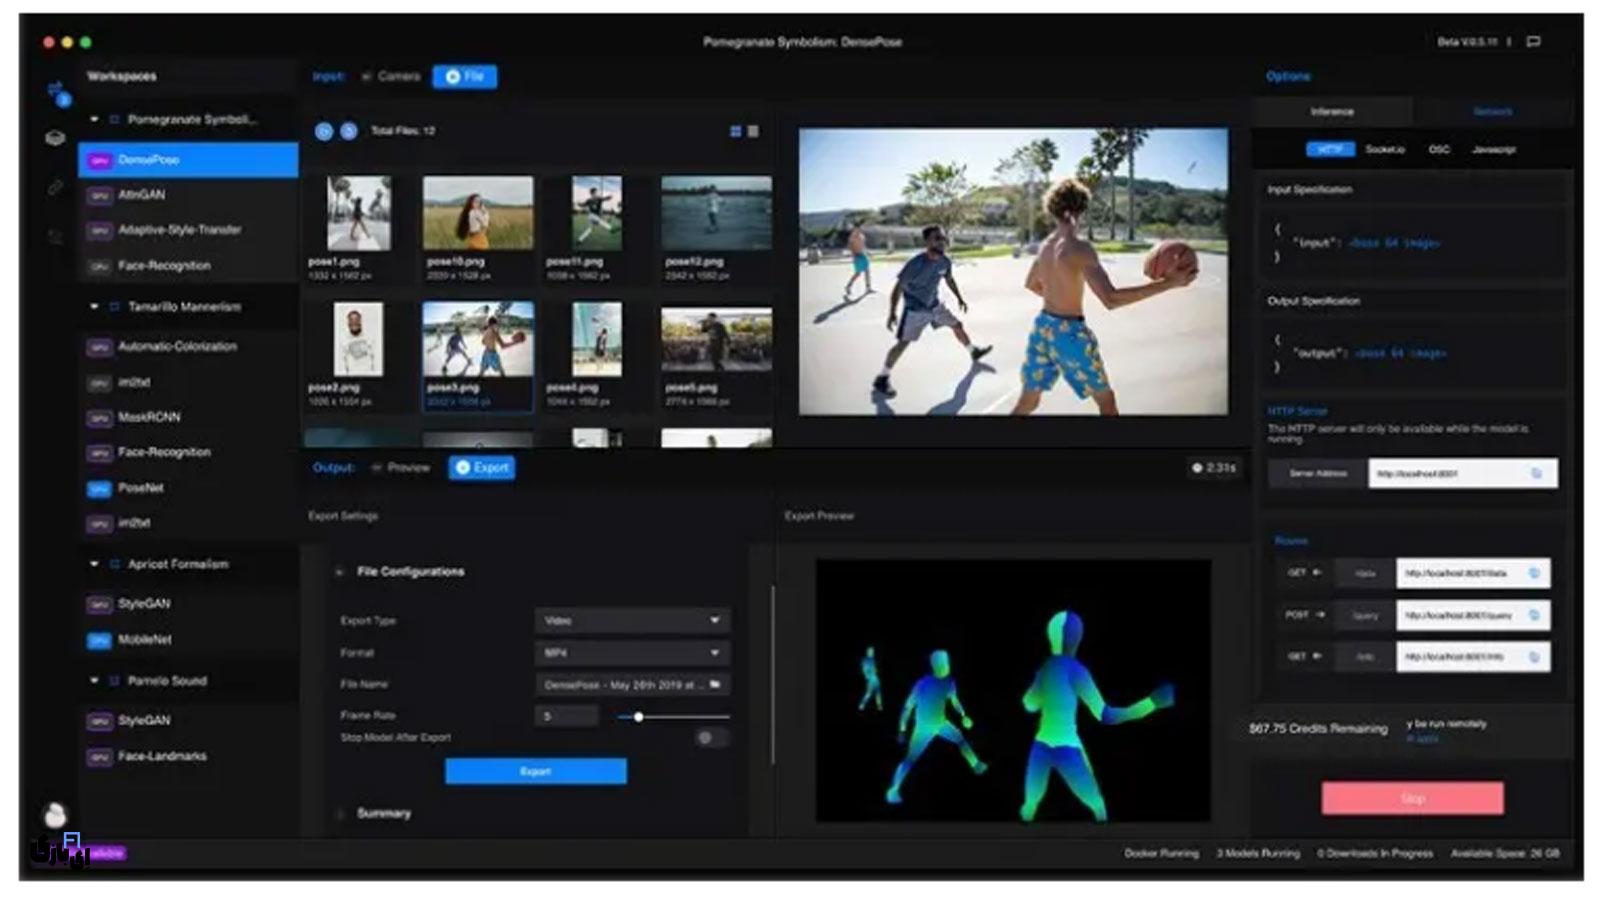
Task: Open the feedback chat icon in title bar
Action: tap(1534, 42)
